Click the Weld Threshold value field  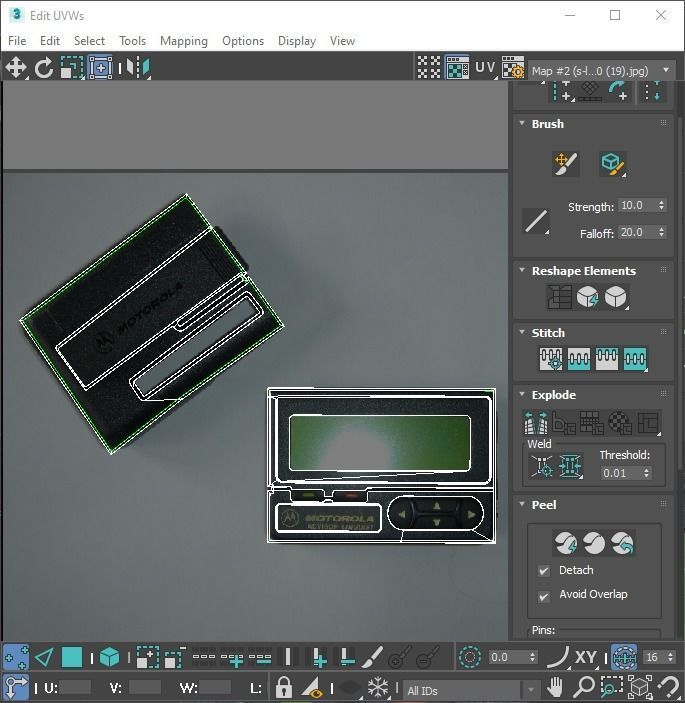pos(622,473)
